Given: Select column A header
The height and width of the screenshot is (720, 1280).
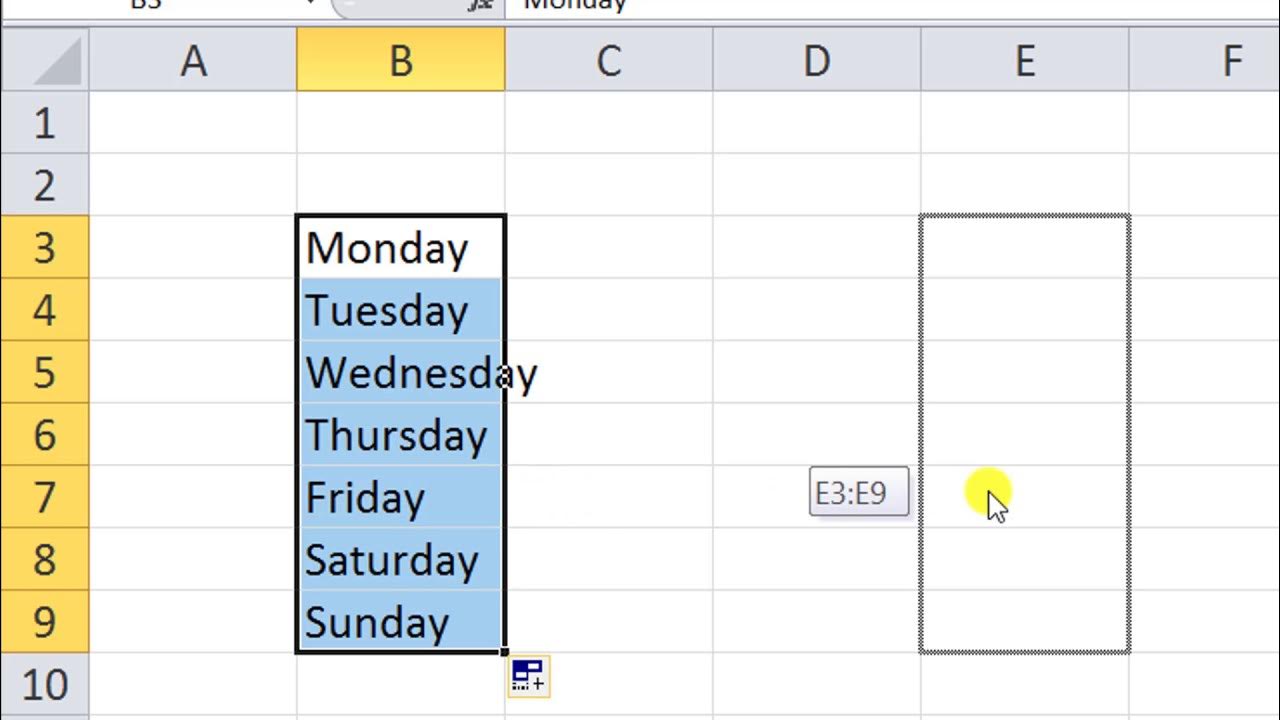Looking at the screenshot, I should [193, 62].
